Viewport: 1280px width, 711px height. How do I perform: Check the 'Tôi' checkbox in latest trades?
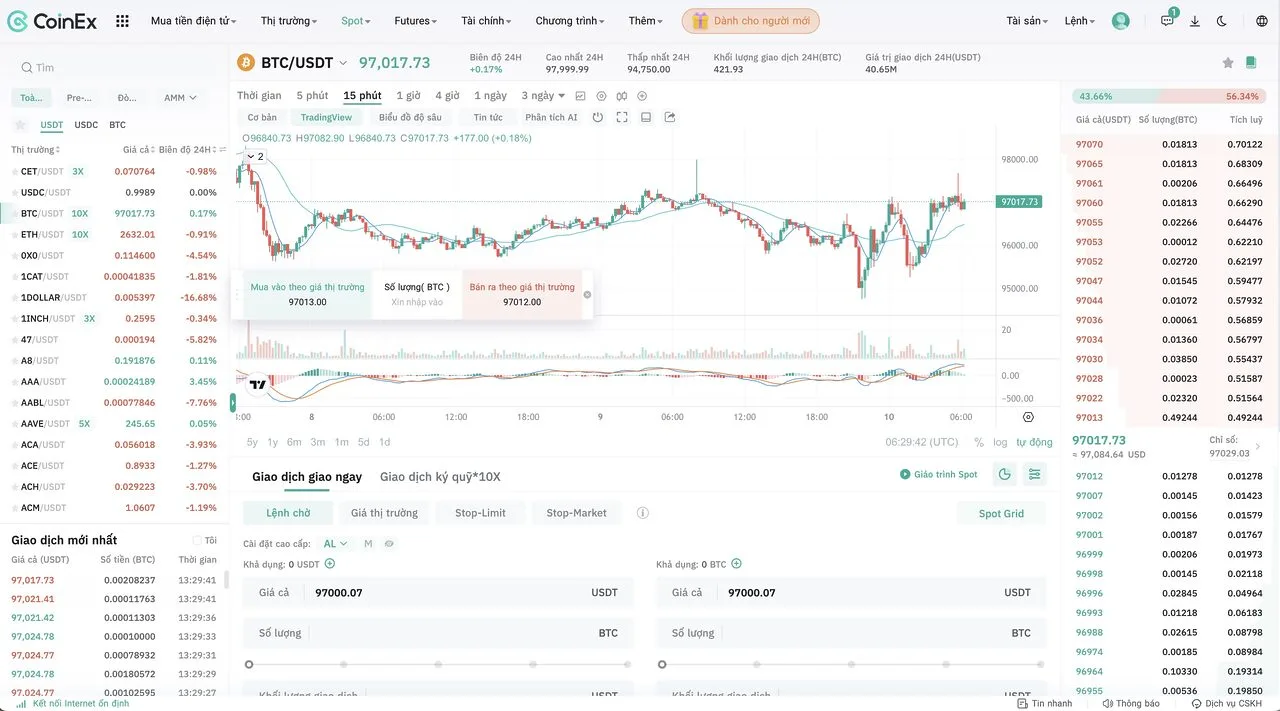click(198, 540)
